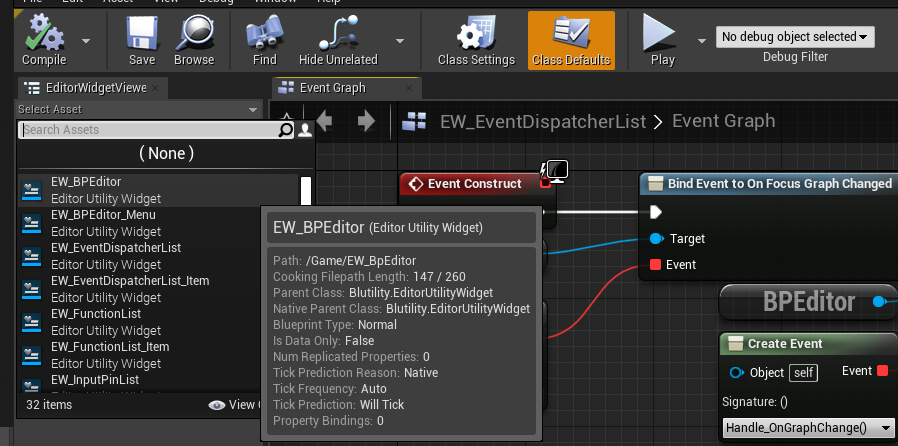Select Bind Event to On Focus Graph Changed node
Viewport: 898px width, 446px height.
(770, 184)
